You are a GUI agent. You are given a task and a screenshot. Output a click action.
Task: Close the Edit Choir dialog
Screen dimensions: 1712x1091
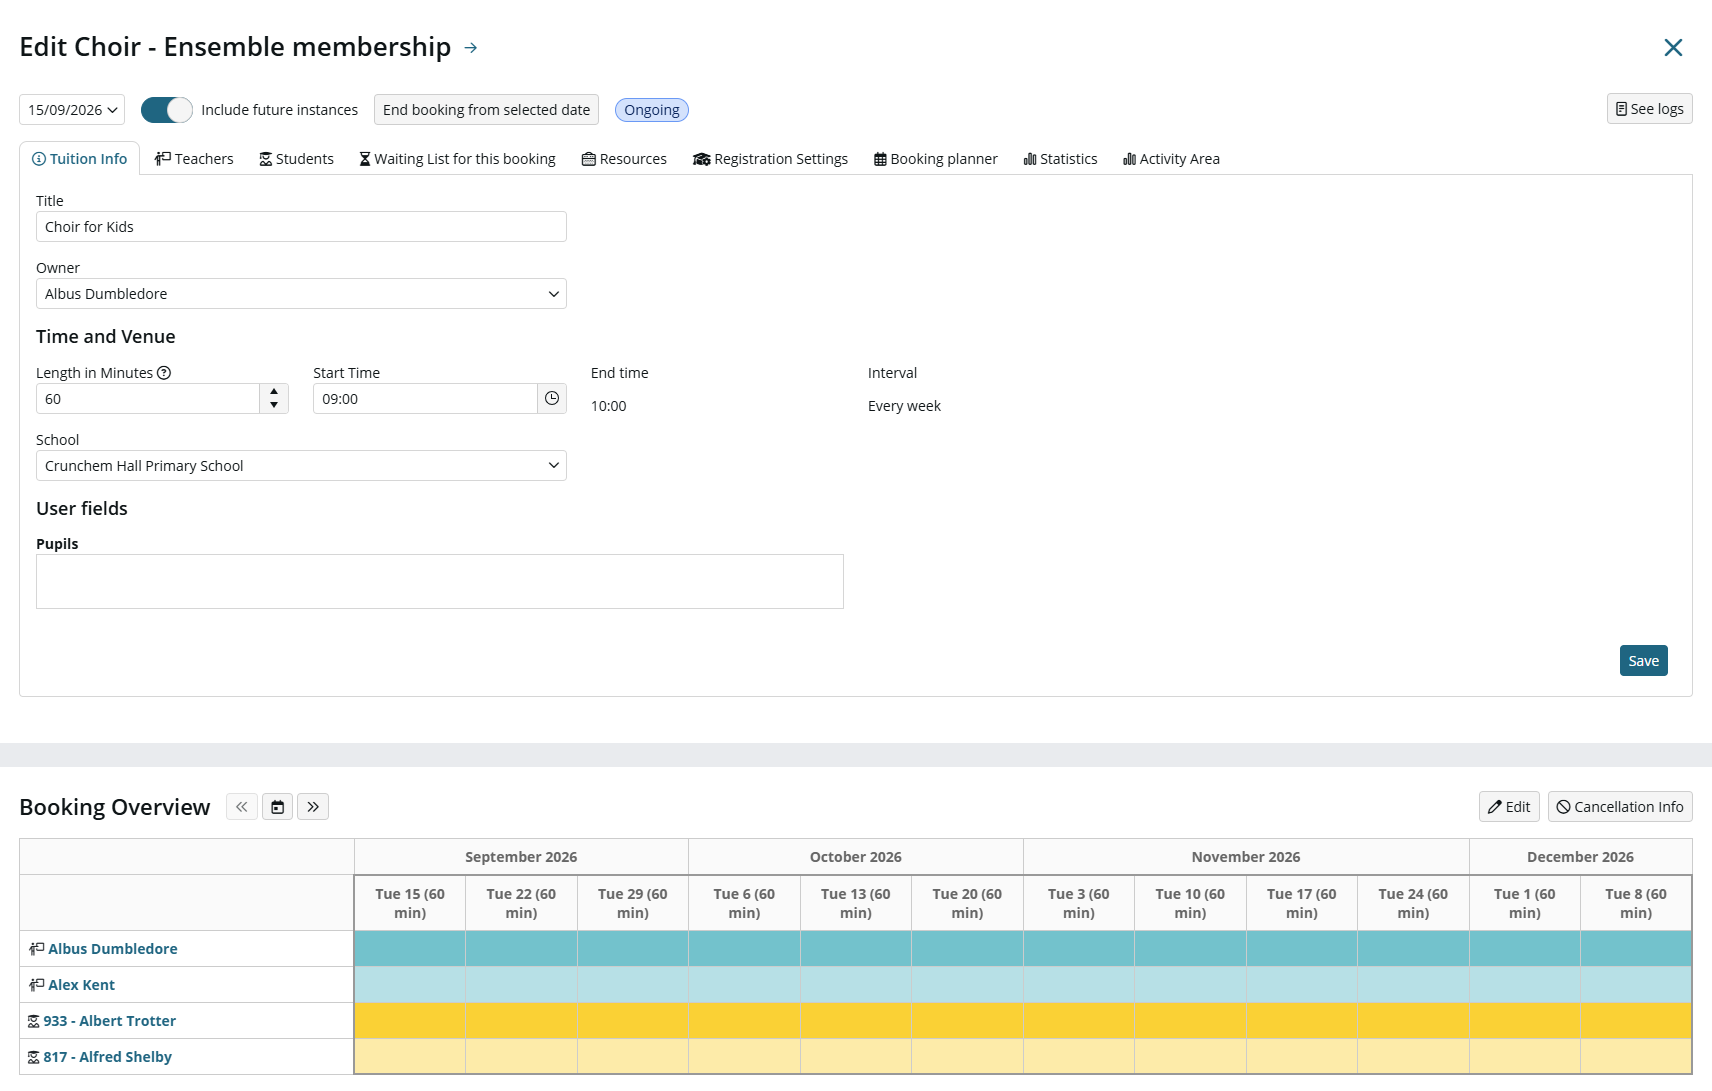tap(1673, 48)
